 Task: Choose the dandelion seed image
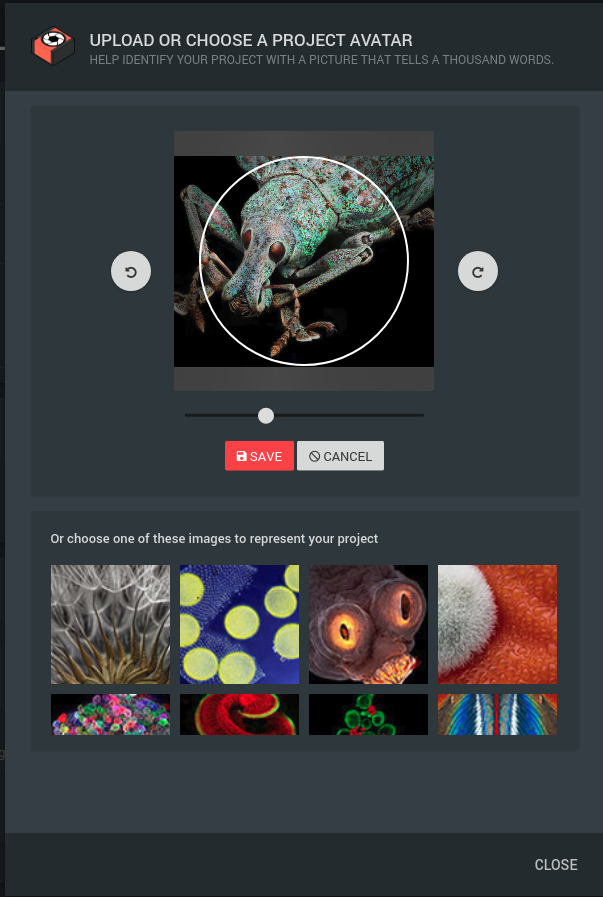[x=110, y=624]
